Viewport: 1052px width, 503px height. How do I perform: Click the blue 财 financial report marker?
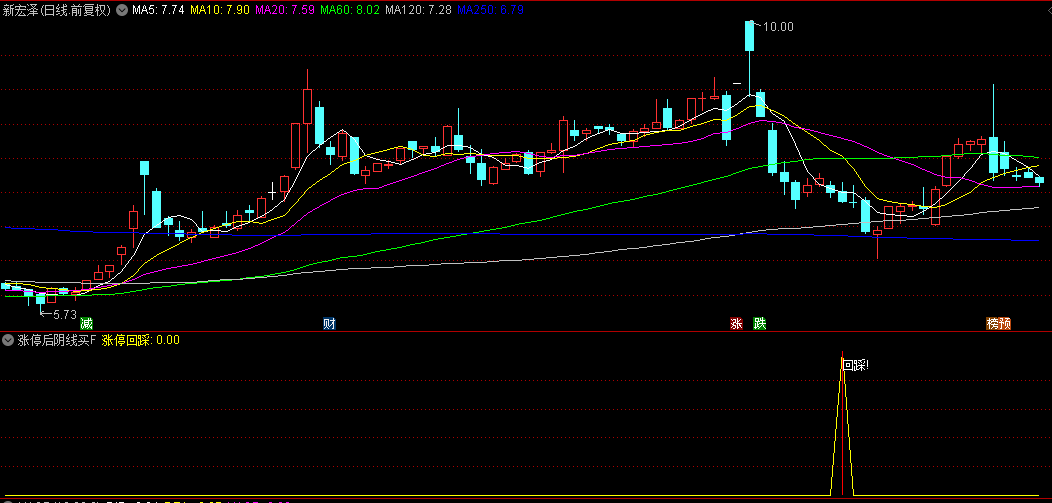(329, 324)
